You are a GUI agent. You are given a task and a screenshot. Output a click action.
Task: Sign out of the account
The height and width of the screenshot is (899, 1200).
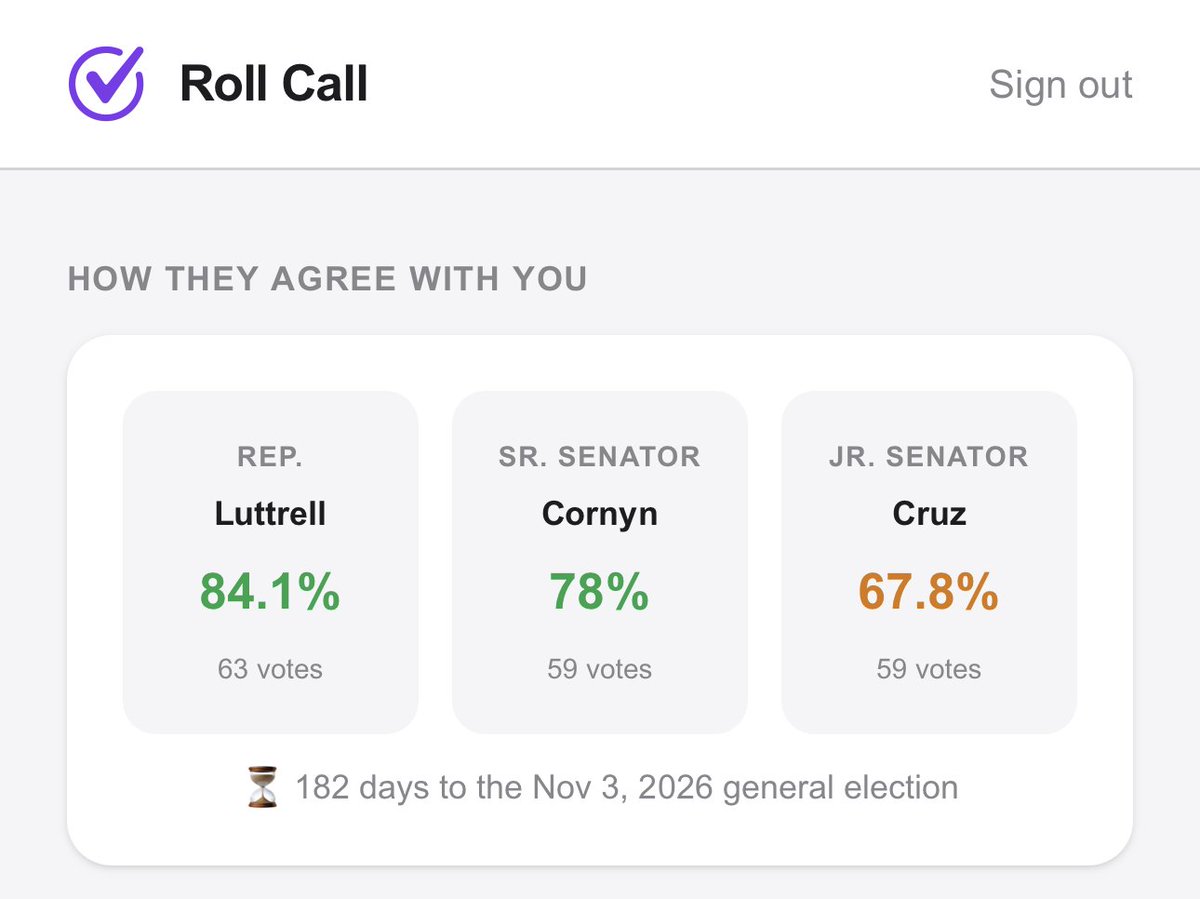click(1060, 84)
